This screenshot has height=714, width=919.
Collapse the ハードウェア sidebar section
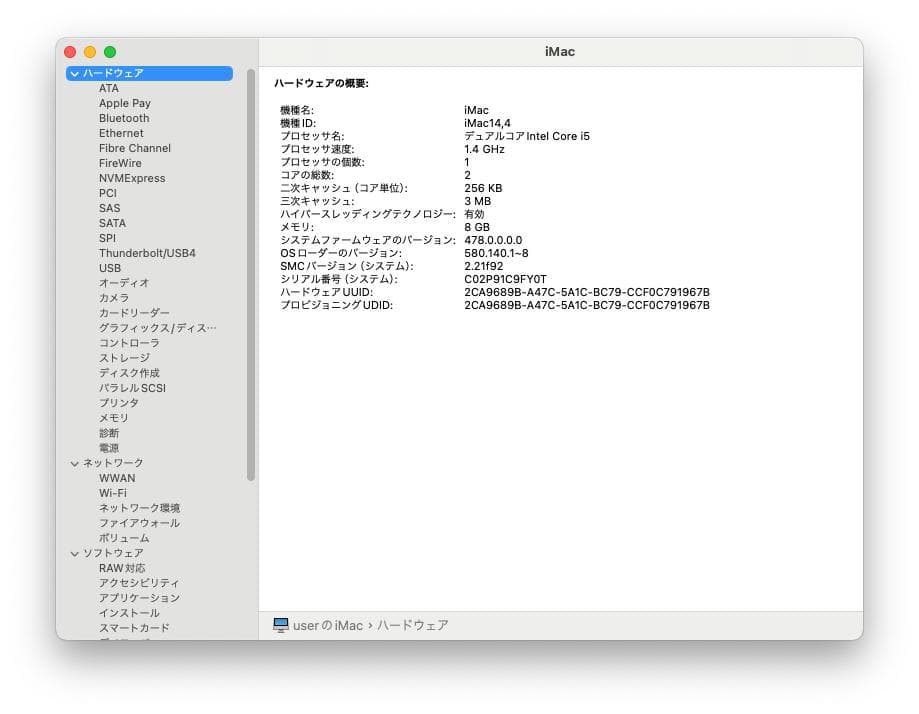pos(74,73)
